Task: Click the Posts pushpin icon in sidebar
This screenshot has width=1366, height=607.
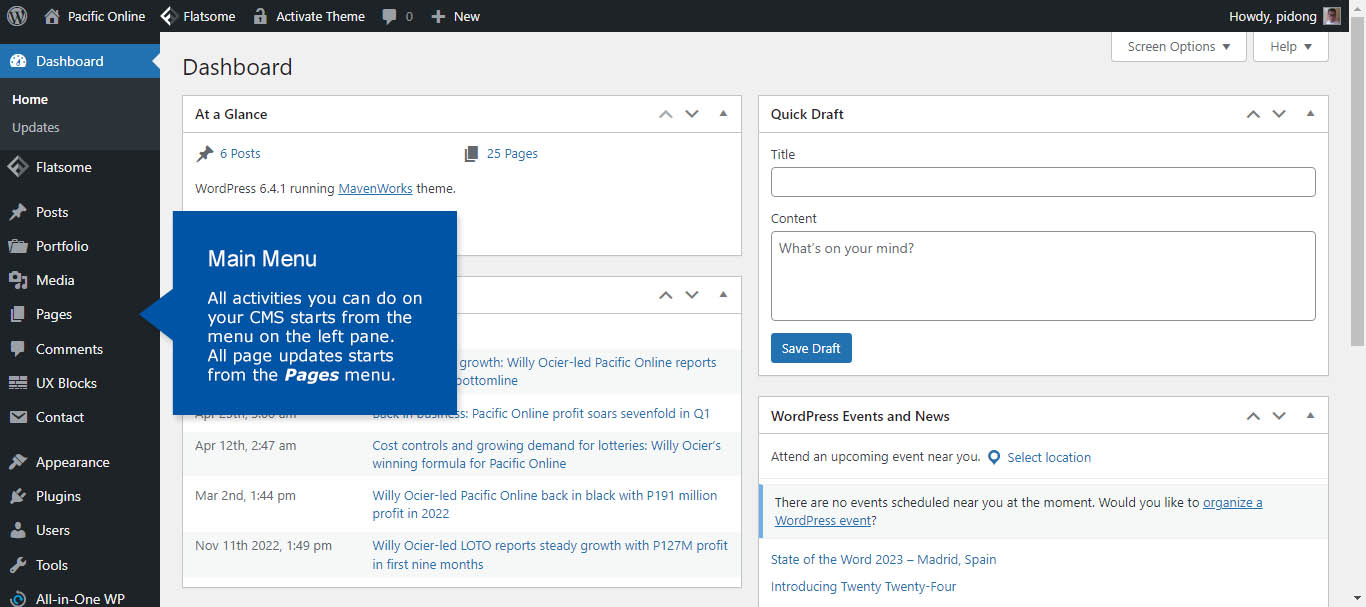Action: click(17, 212)
